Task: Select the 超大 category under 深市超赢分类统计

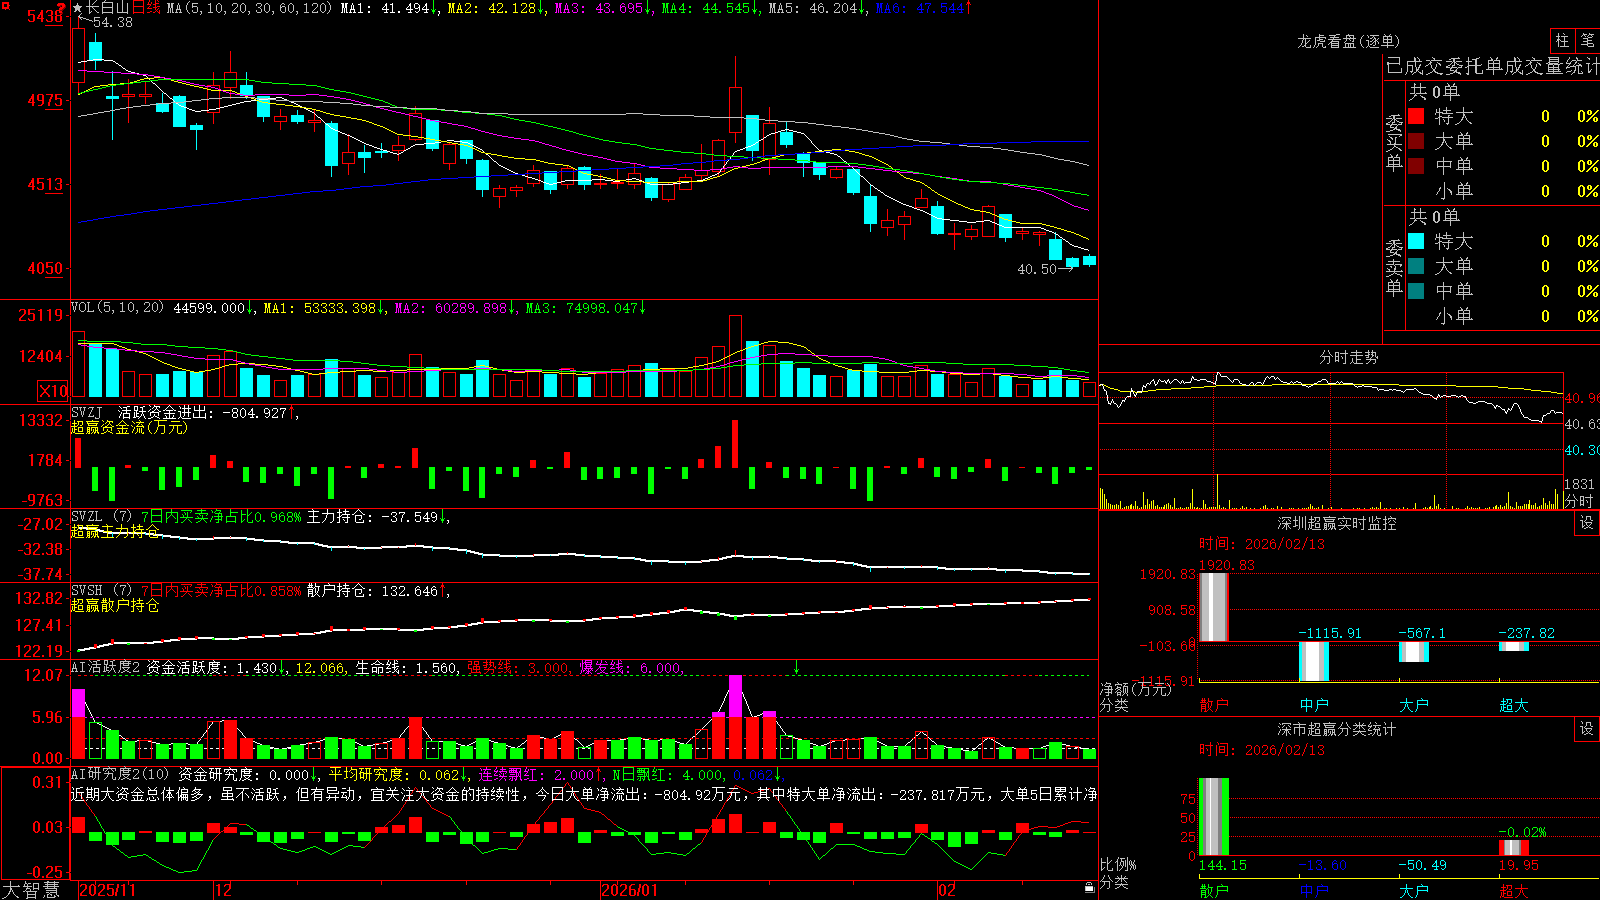Action: tap(1514, 891)
